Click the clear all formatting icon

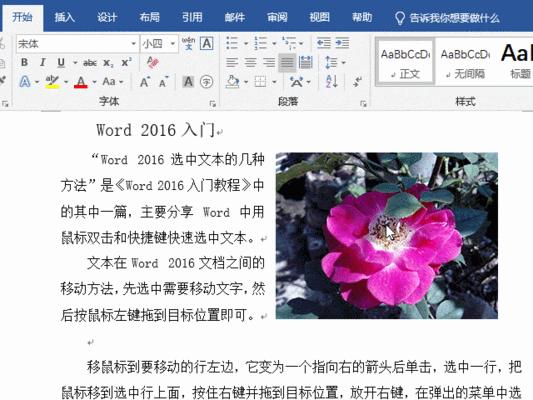[152, 62]
